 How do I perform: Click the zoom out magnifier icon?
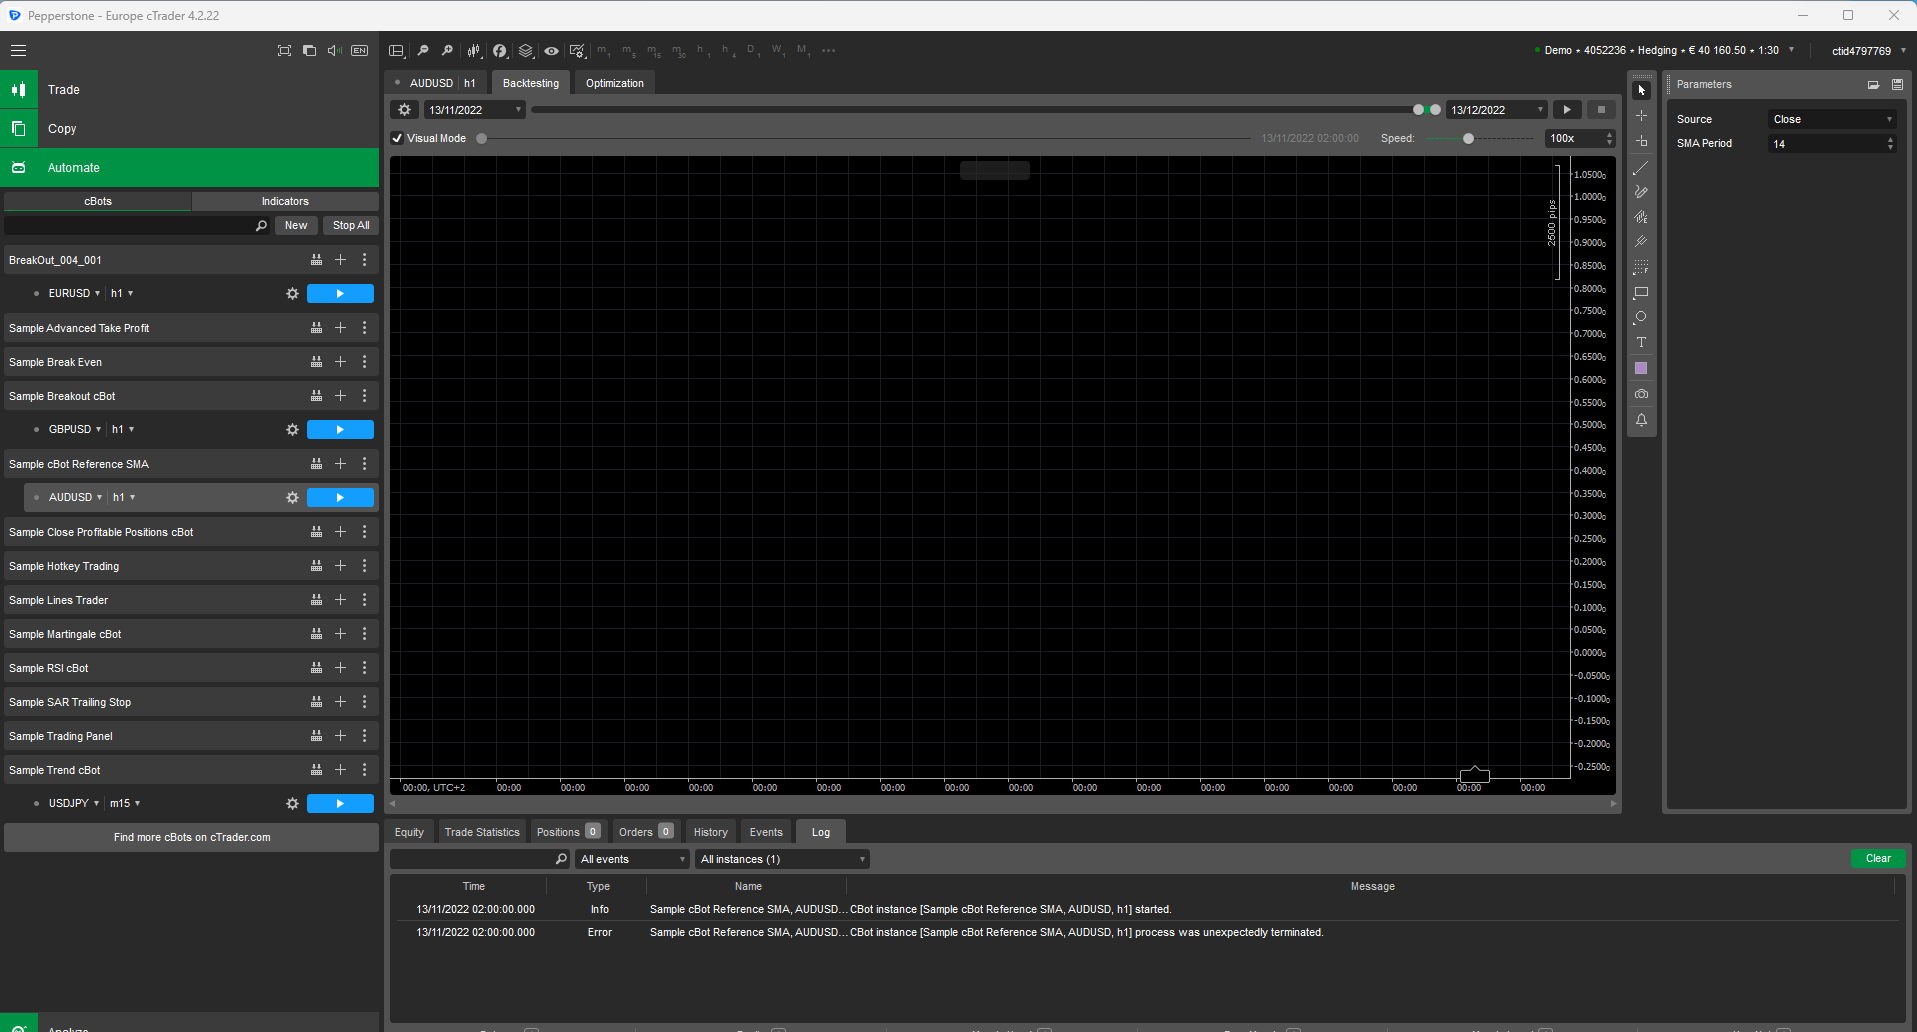(x=423, y=50)
